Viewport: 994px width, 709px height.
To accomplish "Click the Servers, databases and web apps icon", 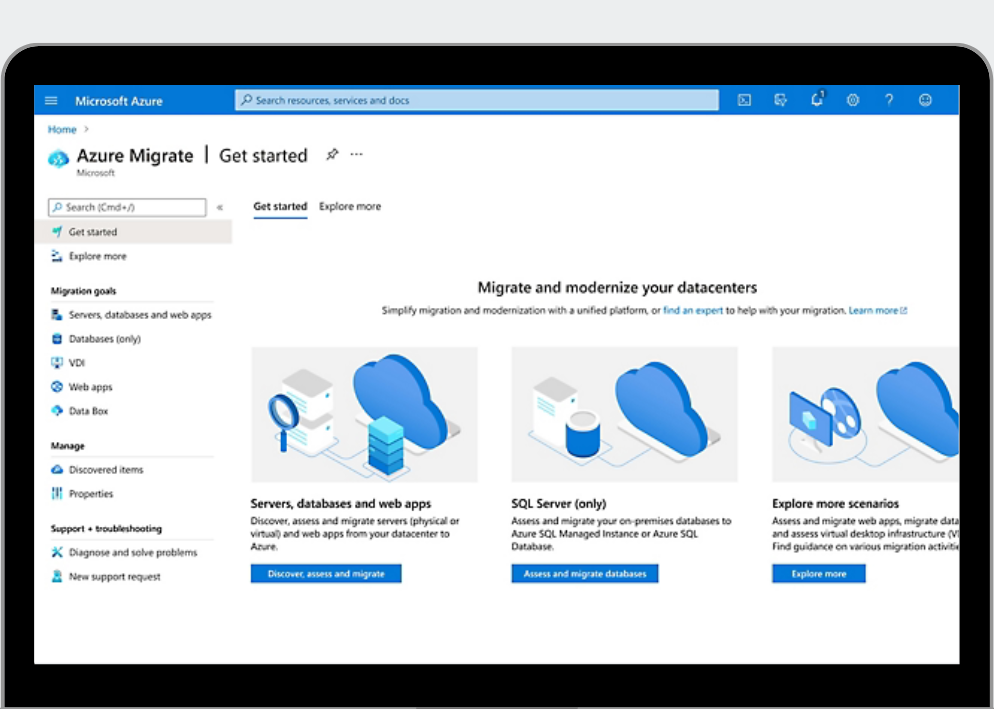I will pyautogui.click(x=57, y=315).
